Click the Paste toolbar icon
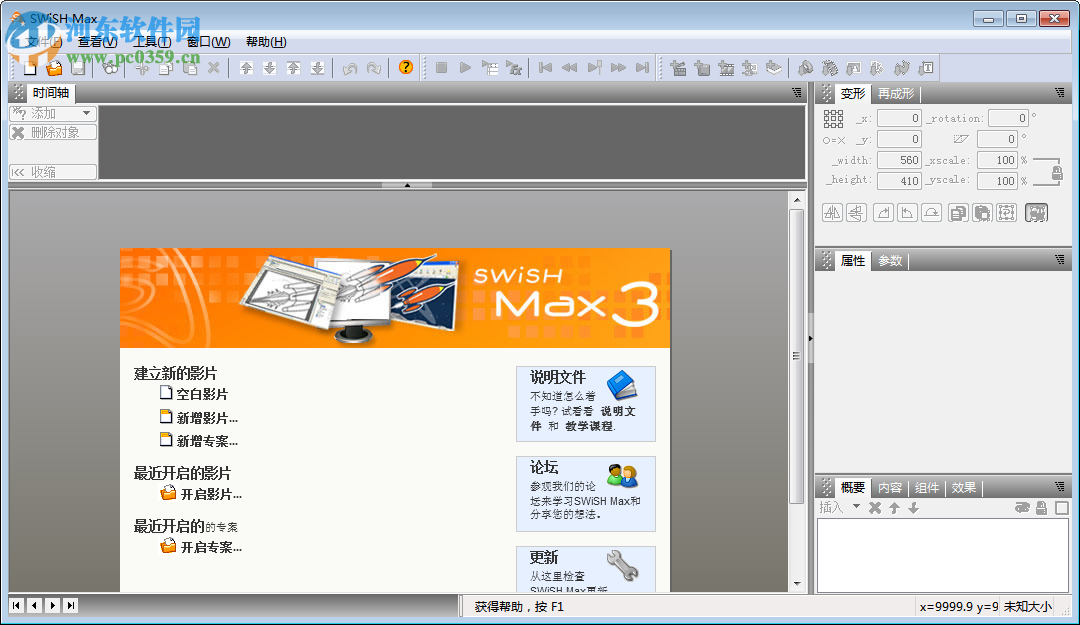This screenshot has height=625, width=1080. pyautogui.click(x=189, y=68)
